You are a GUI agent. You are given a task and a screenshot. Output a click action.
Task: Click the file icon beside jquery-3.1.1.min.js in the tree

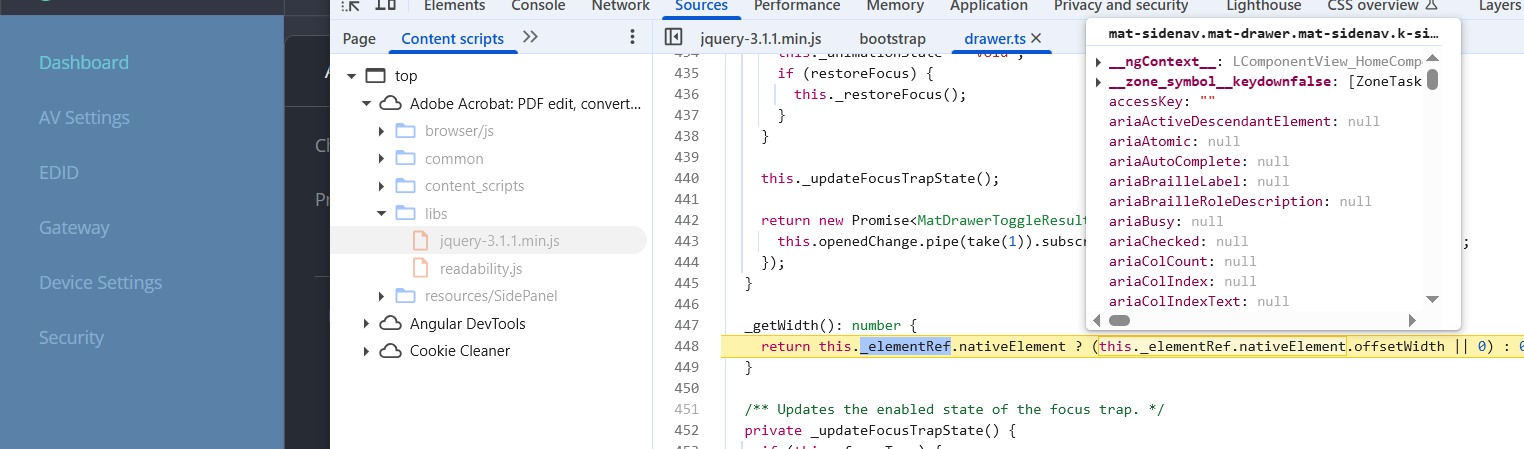point(420,241)
